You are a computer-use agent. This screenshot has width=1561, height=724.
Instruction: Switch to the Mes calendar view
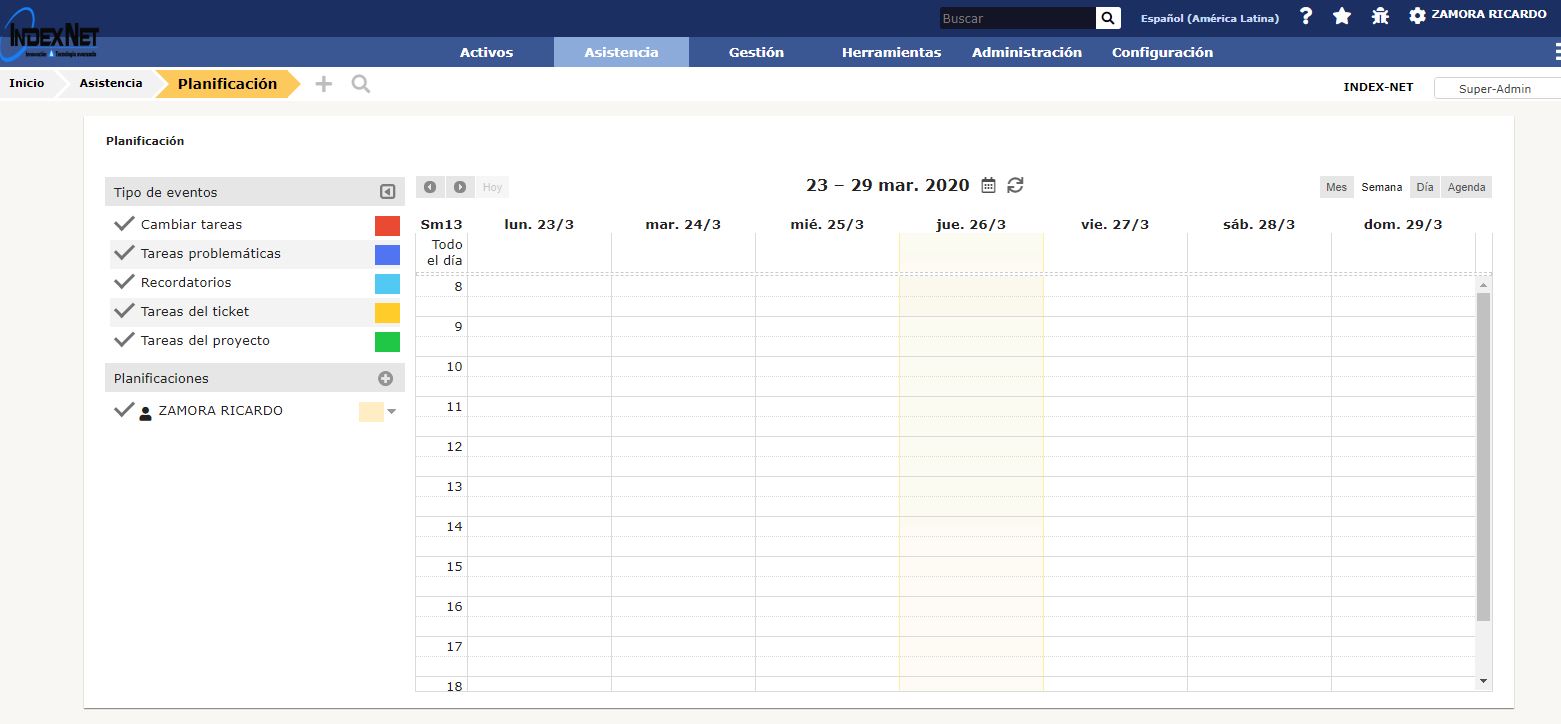click(1336, 187)
